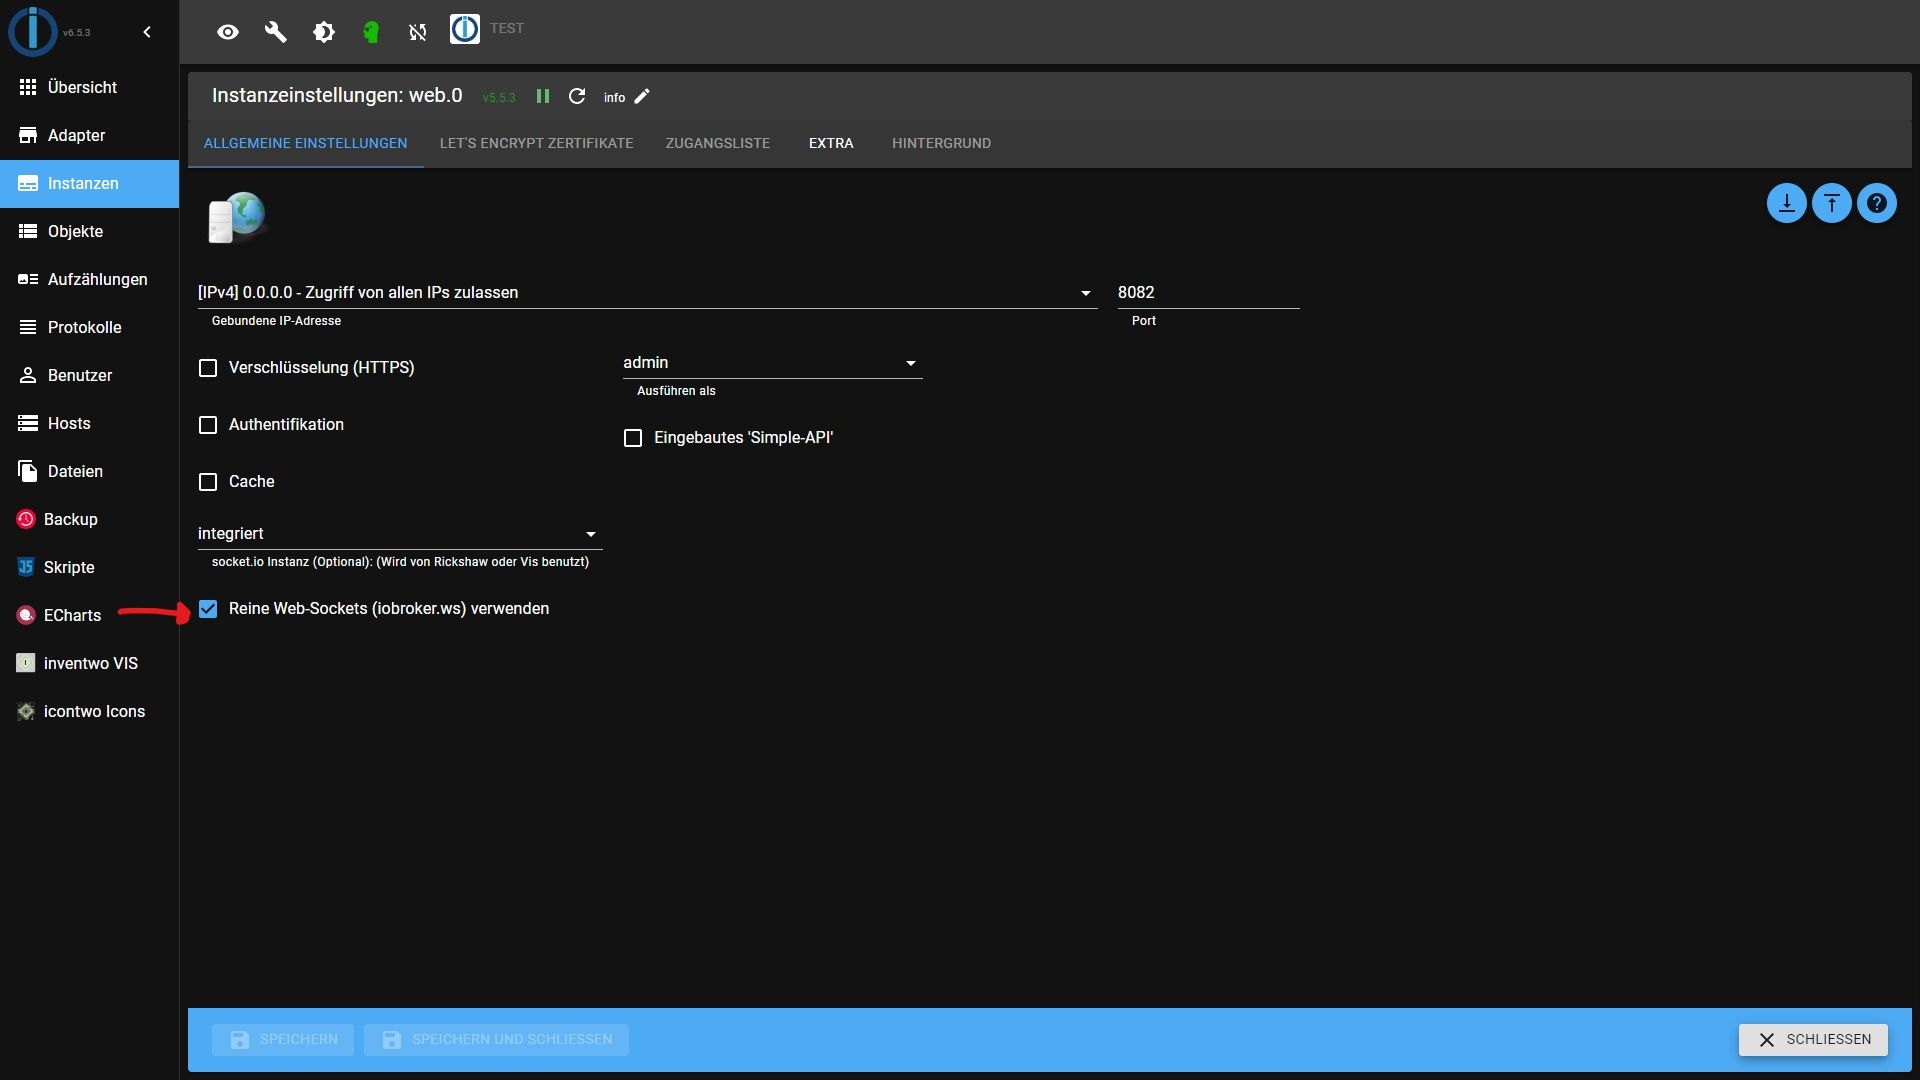Enable the Authentifikation checkbox
The height and width of the screenshot is (1080, 1920).
tap(207, 425)
